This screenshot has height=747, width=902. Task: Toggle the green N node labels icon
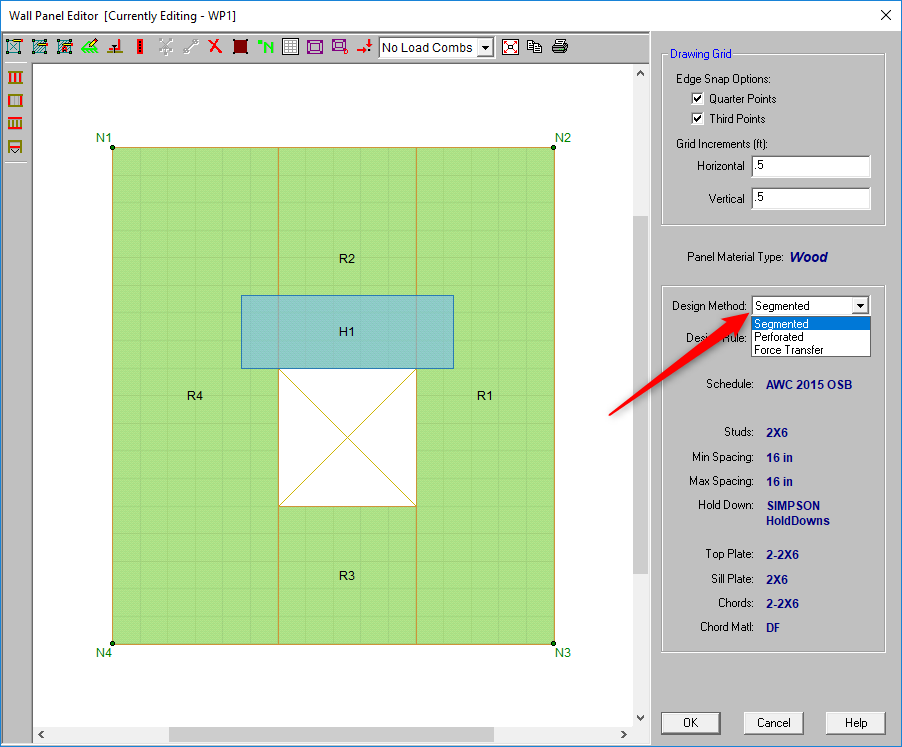point(266,47)
